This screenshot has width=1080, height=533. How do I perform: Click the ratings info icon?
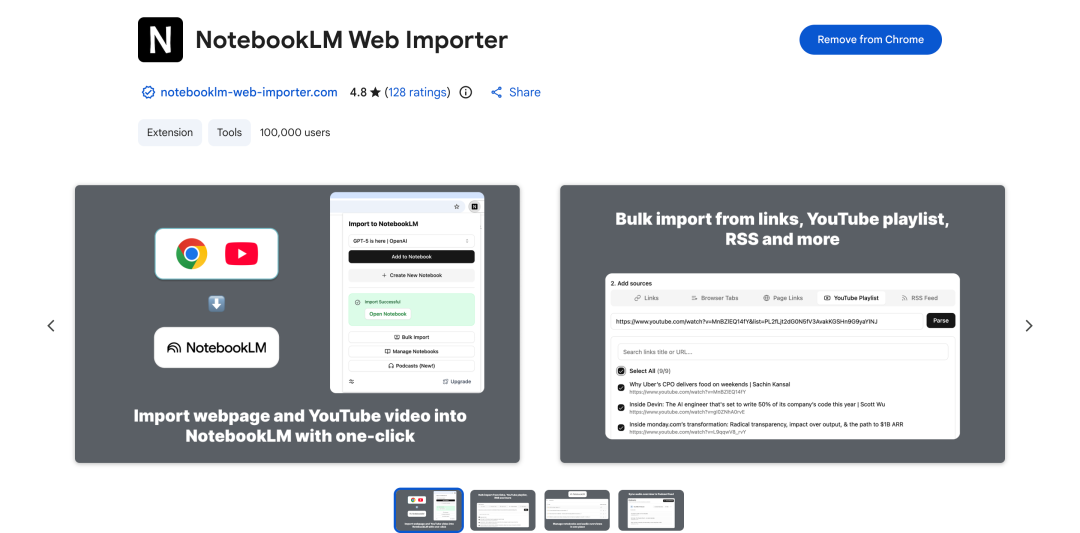[x=466, y=92]
